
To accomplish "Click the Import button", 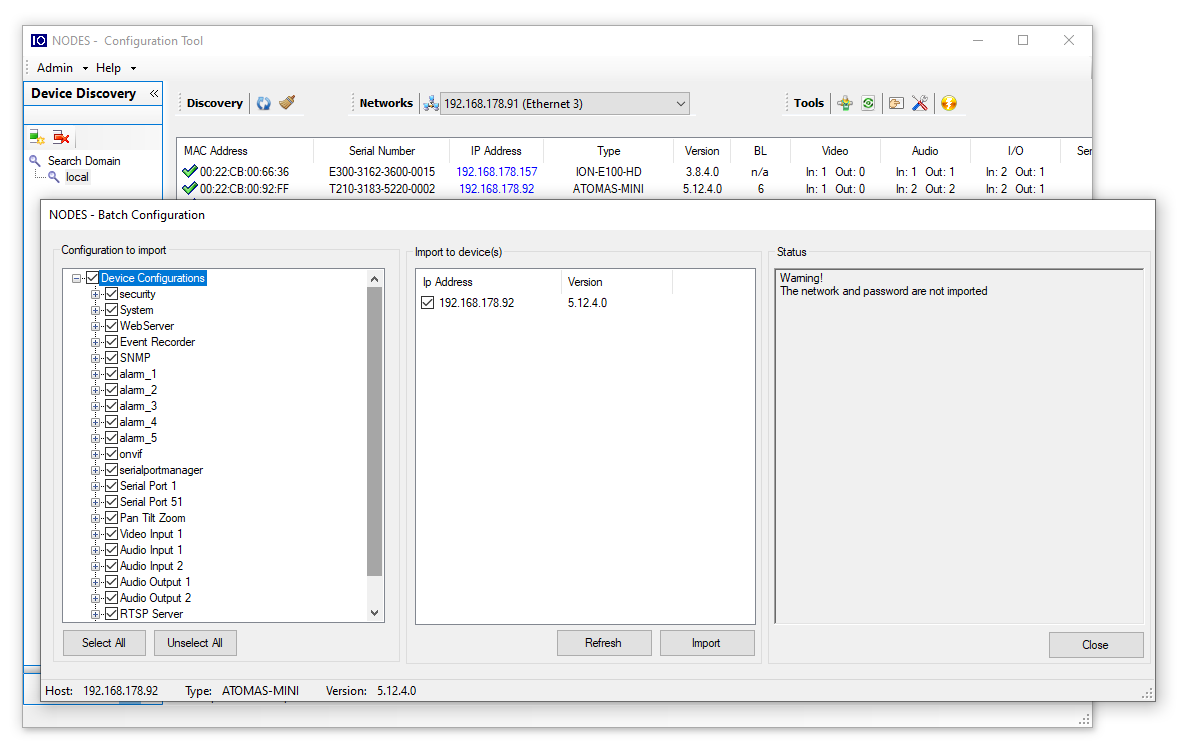I will pyautogui.click(x=706, y=643).
